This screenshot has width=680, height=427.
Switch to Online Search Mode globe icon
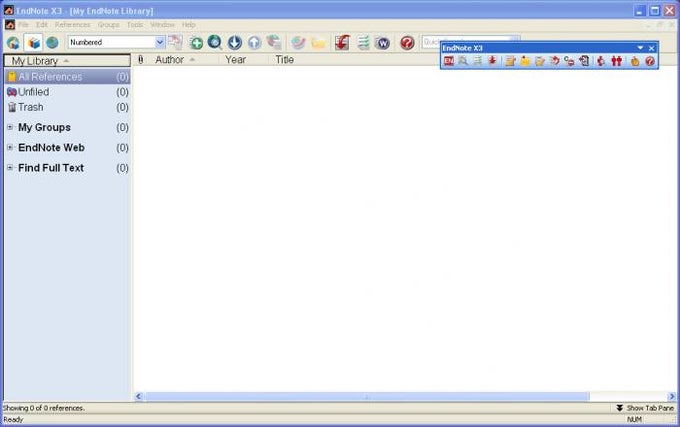[x=52, y=42]
